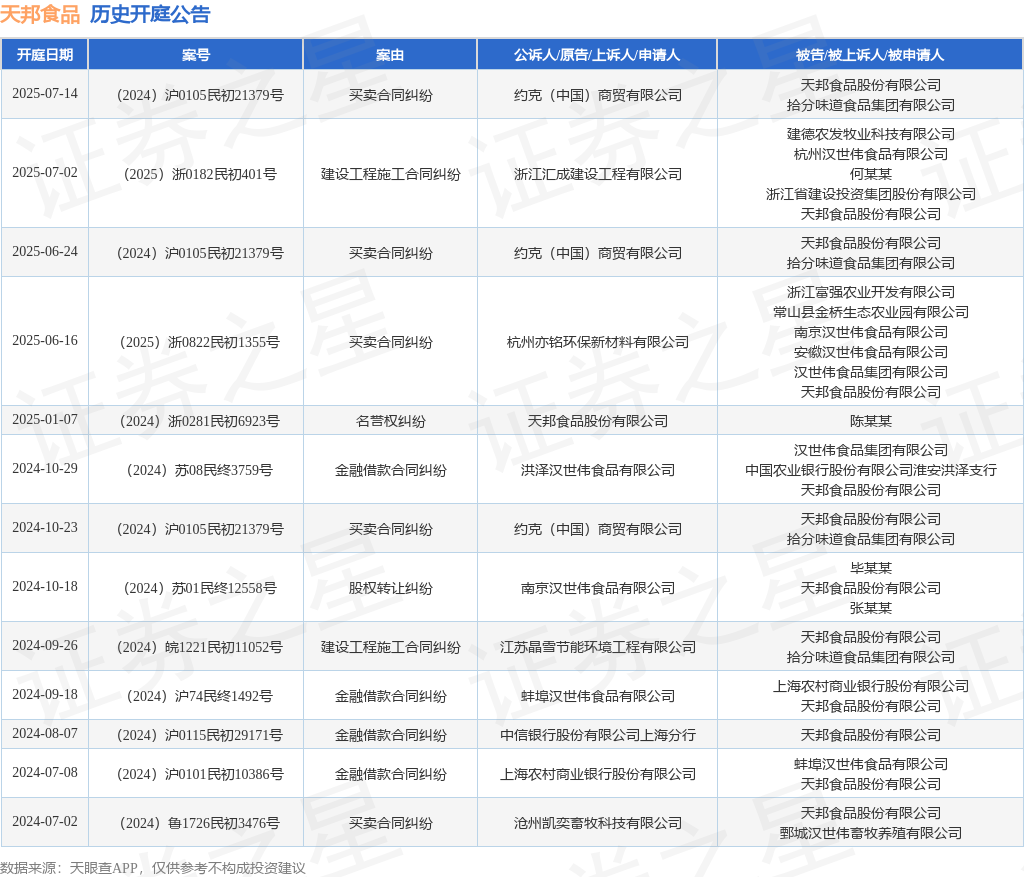Click defendant 张某某
Screen dimensions: 1024x877
pyautogui.click(x=871, y=608)
